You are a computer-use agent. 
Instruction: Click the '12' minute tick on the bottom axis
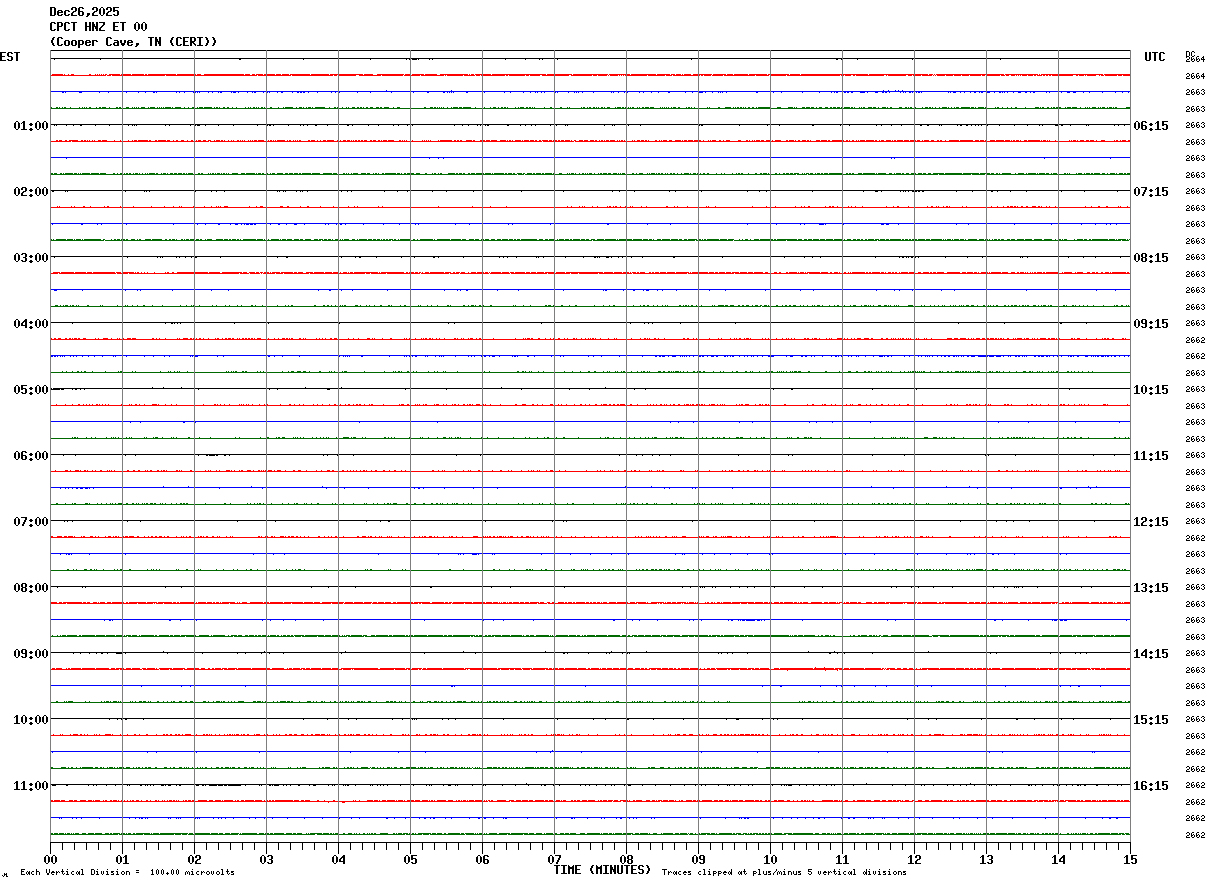point(915,859)
